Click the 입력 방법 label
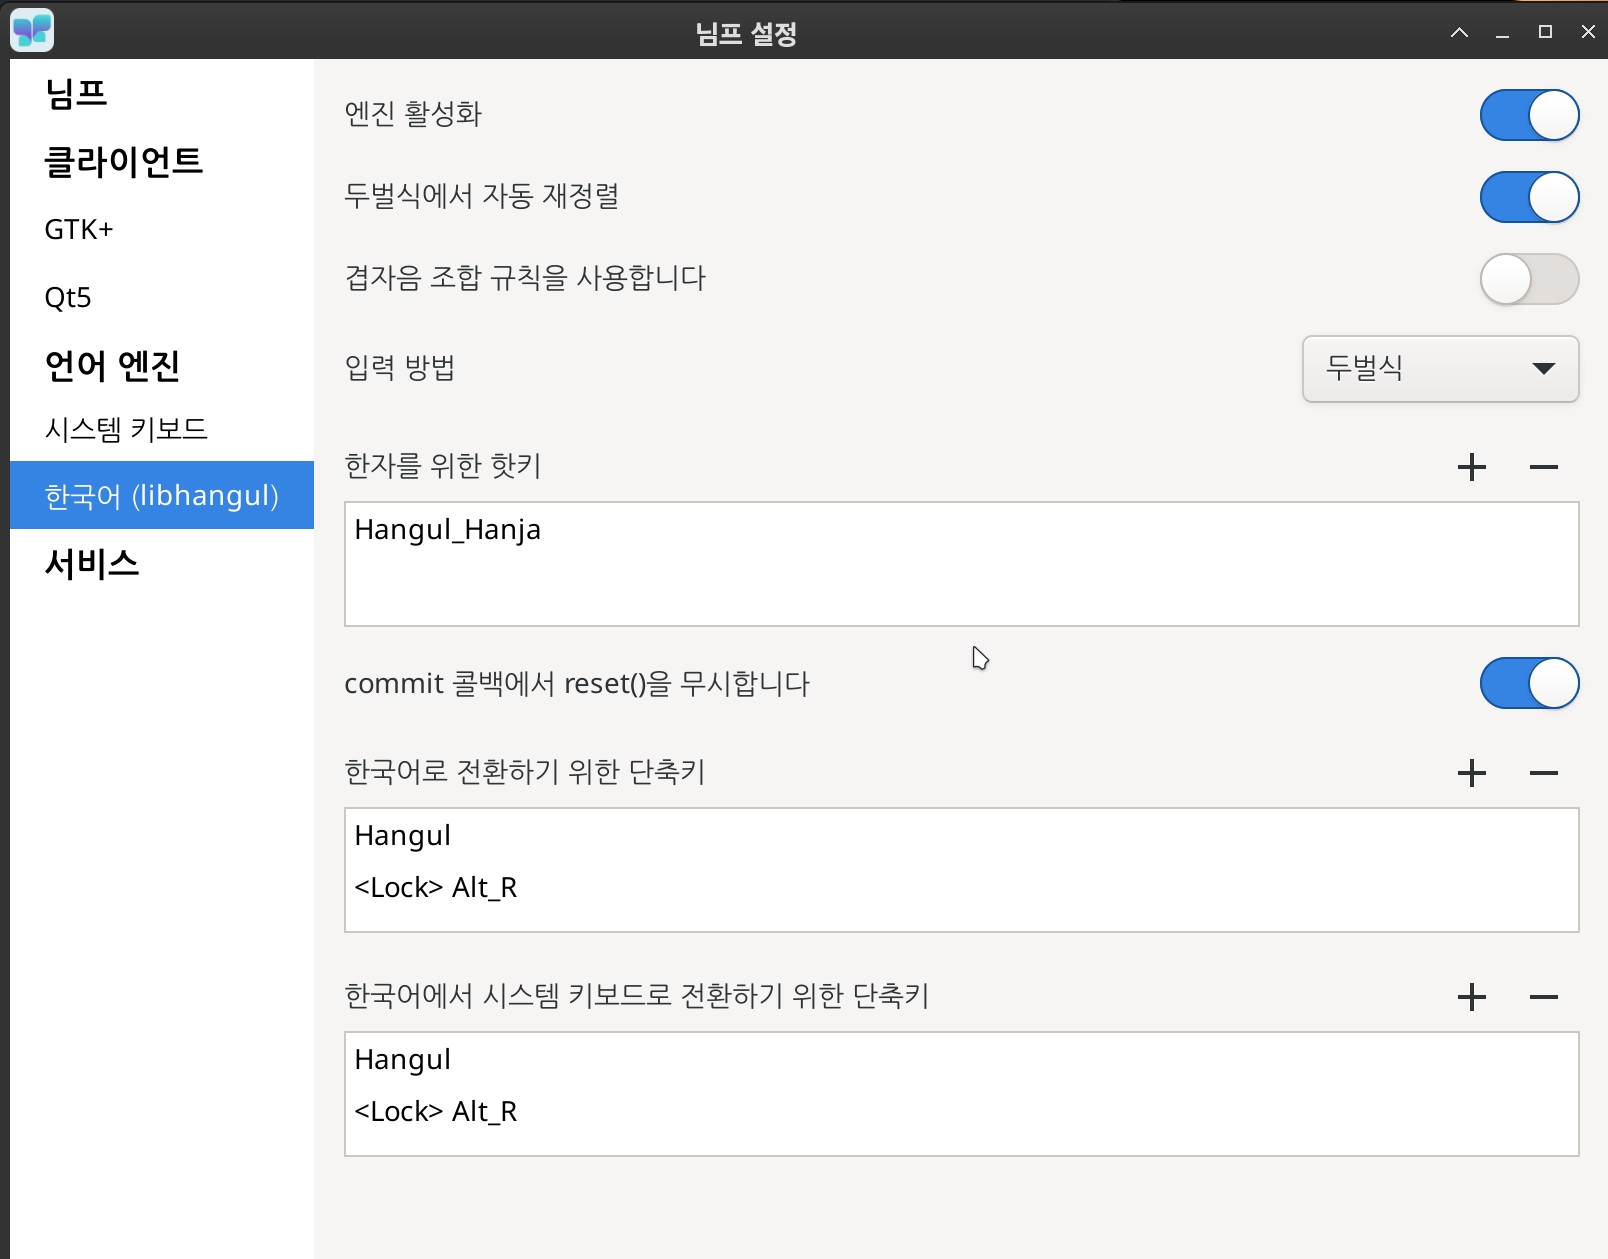The height and width of the screenshot is (1259, 1608). click(x=400, y=368)
